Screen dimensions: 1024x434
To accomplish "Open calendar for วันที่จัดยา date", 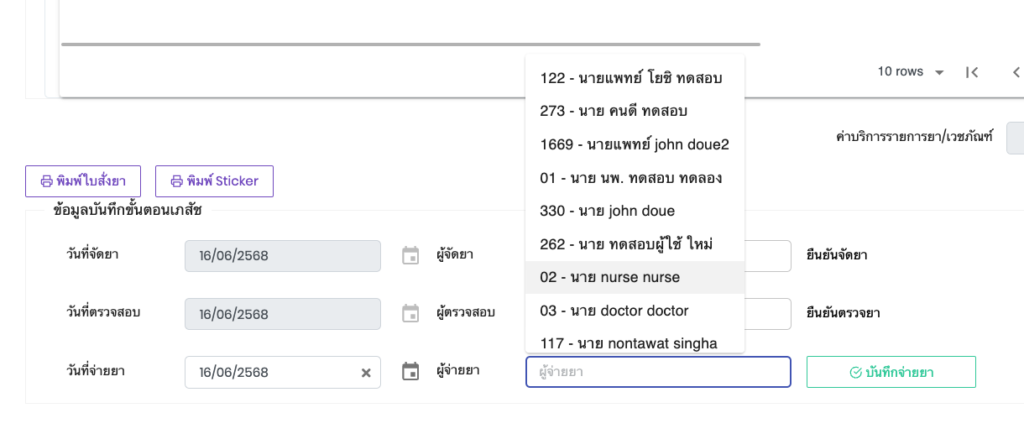I will point(410,256).
